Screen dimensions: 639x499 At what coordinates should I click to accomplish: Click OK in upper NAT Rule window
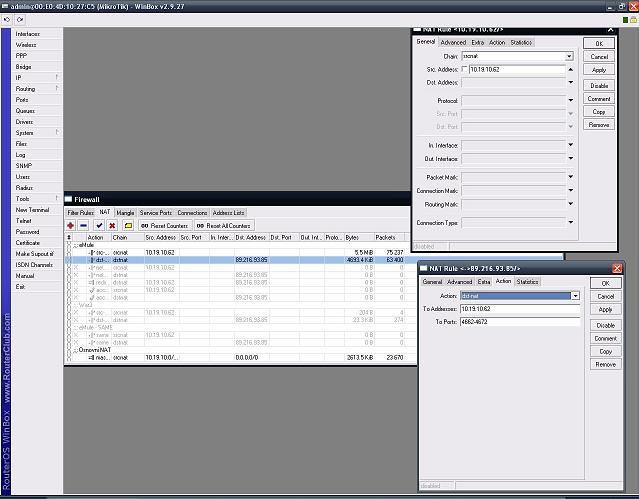click(x=599, y=44)
